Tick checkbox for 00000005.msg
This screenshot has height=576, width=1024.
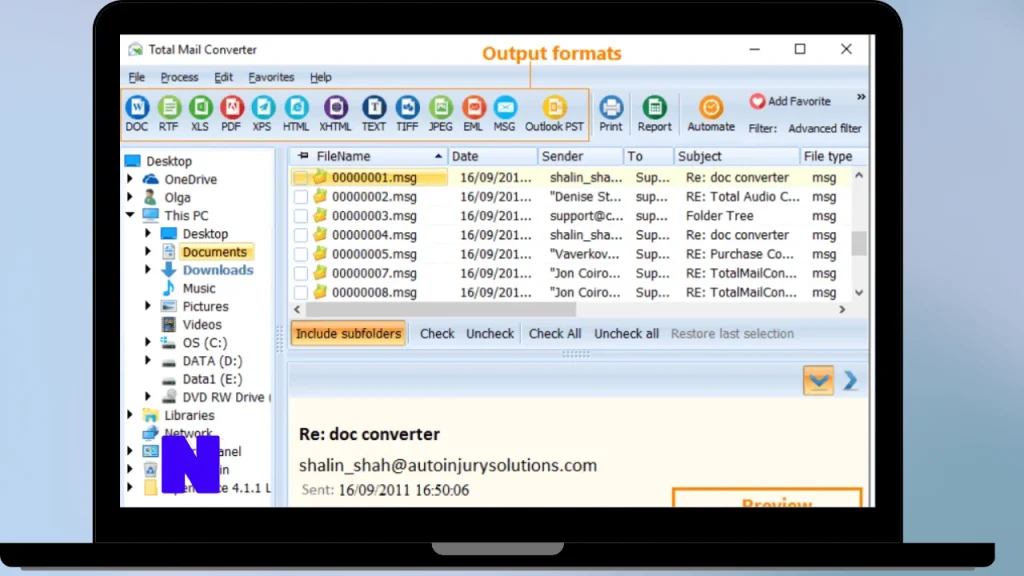tap(300, 254)
